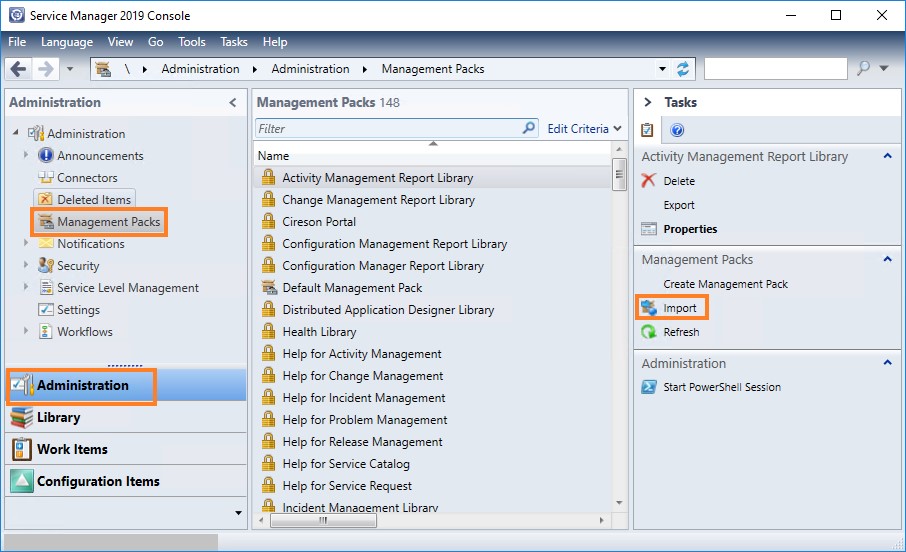Collapse the Administration tree root node
This screenshot has height=552, width=906.
click(16, 132)
